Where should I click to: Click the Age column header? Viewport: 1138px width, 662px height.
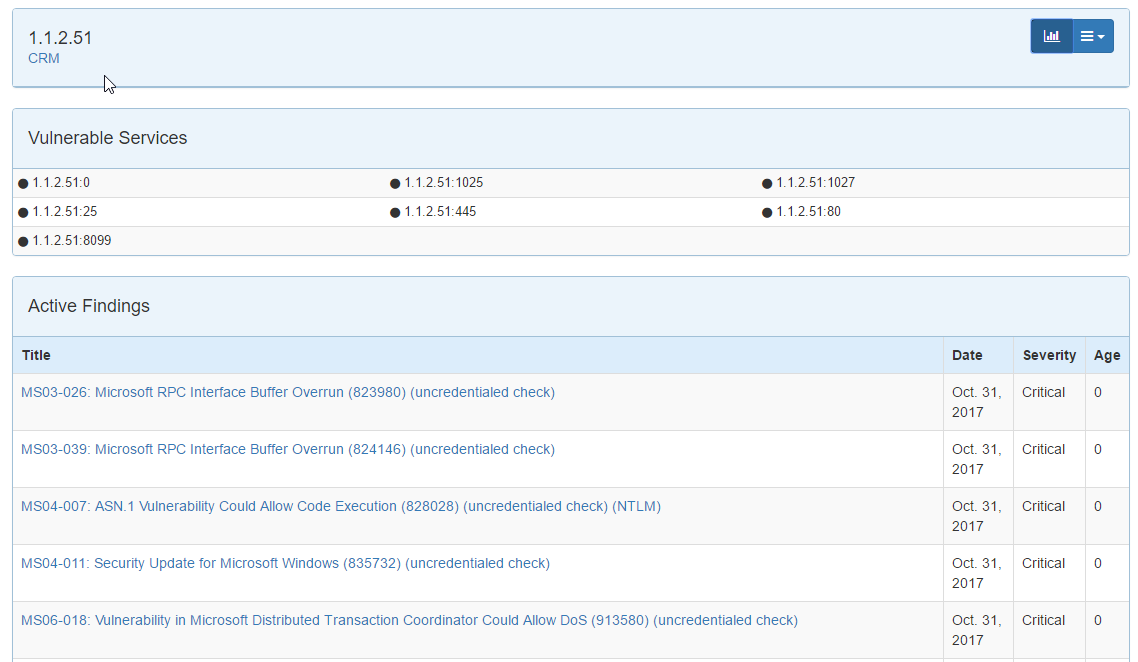[1107, 355]
